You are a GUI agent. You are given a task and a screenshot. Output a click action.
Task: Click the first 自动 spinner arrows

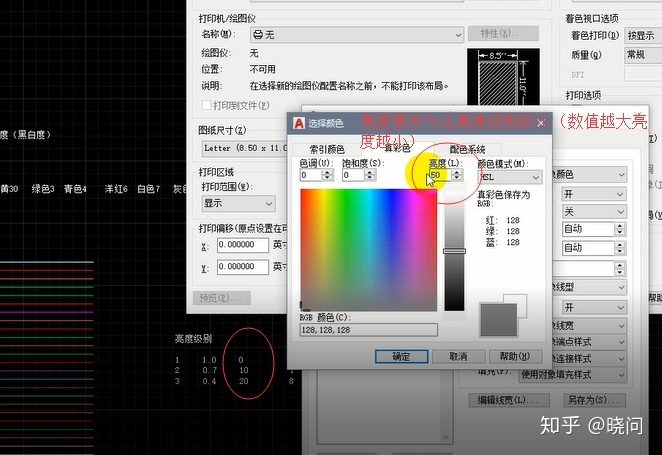point(620,230)
